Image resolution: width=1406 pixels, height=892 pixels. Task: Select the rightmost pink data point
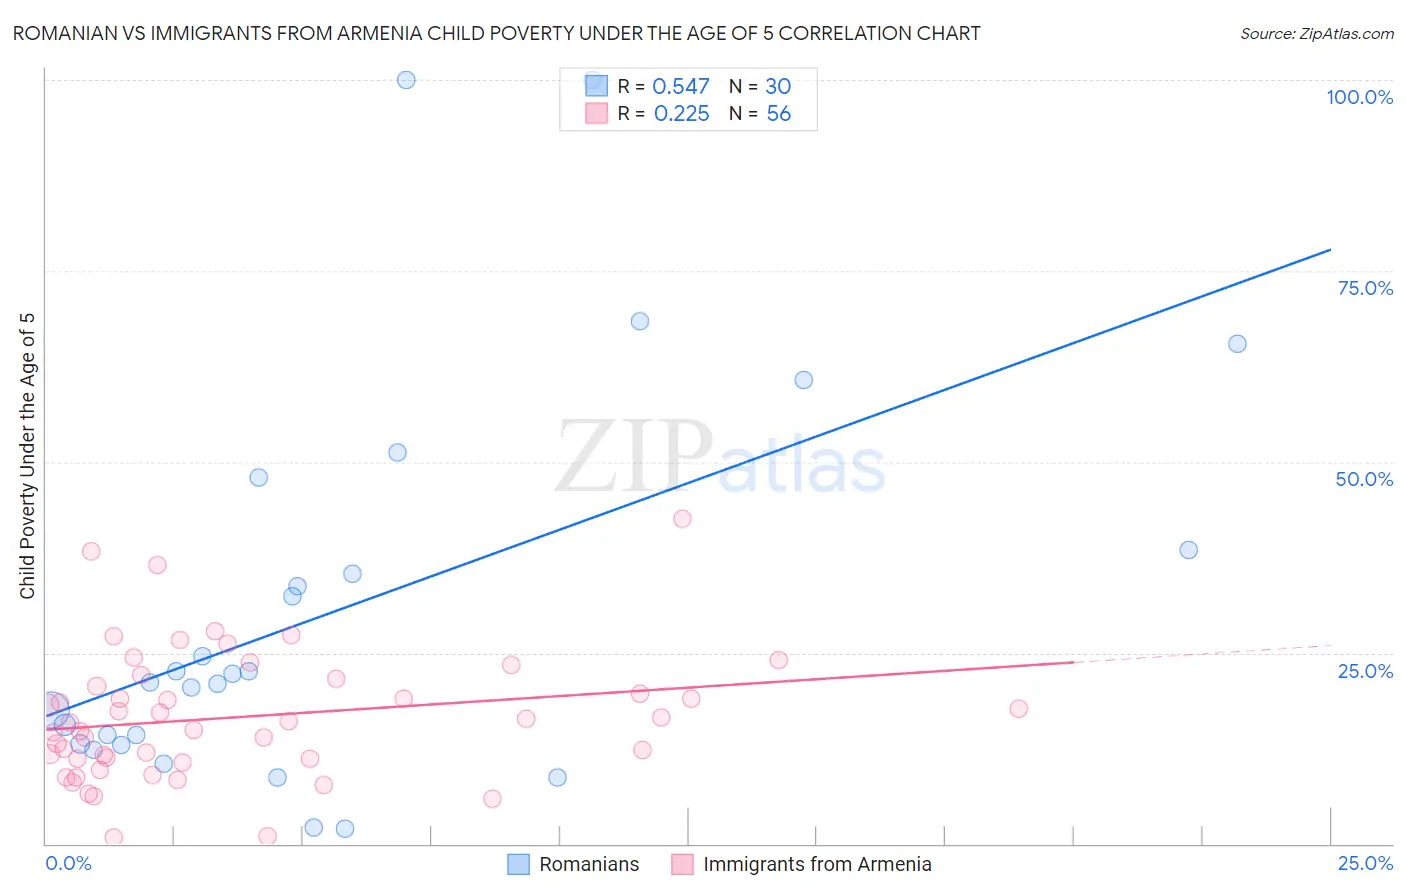point(1018,708)
